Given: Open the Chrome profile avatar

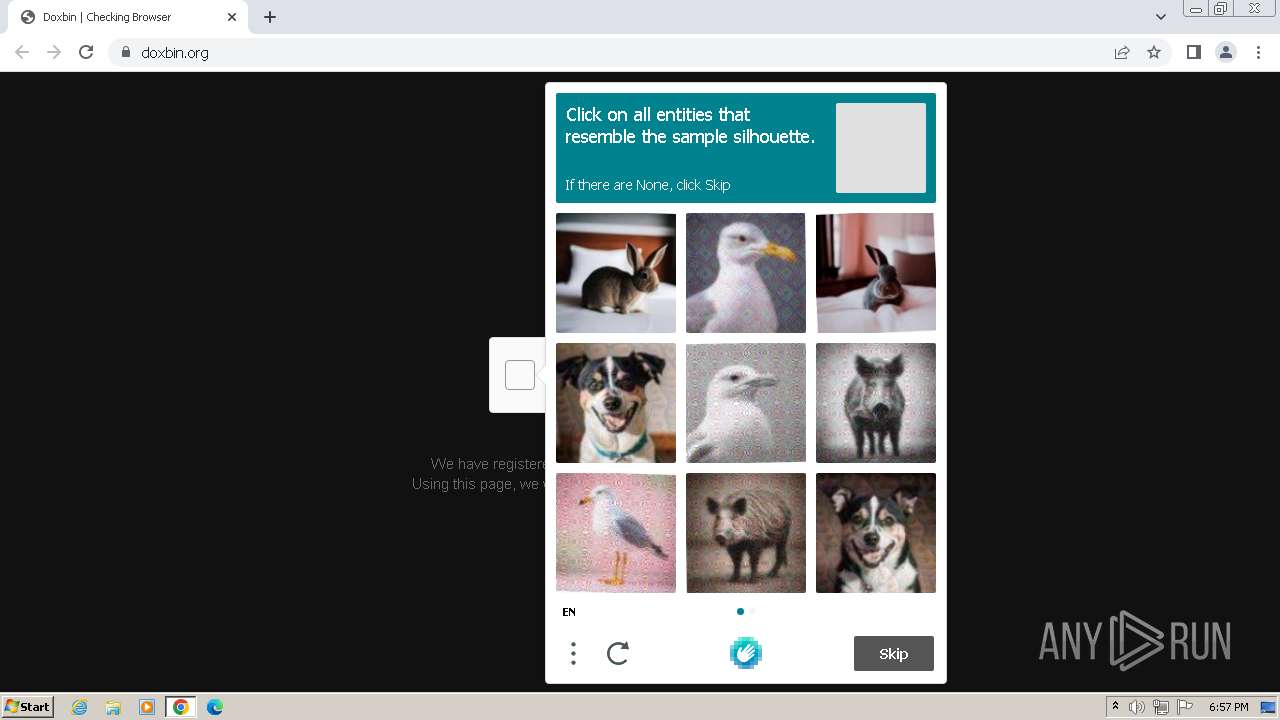Looking at the screenshot, I should tap(1226, 52).
